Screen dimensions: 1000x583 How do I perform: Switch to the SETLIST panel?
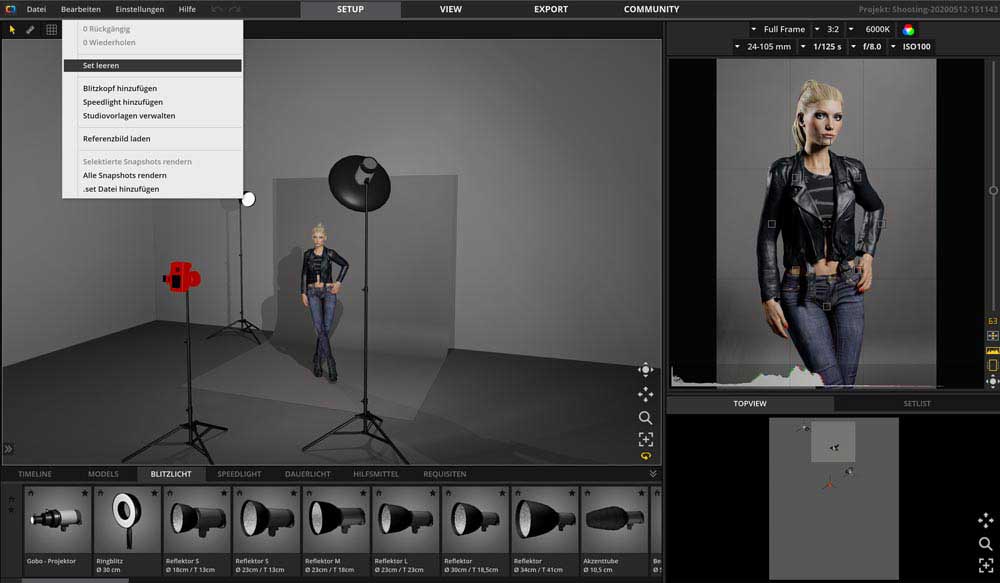[916, 404]
